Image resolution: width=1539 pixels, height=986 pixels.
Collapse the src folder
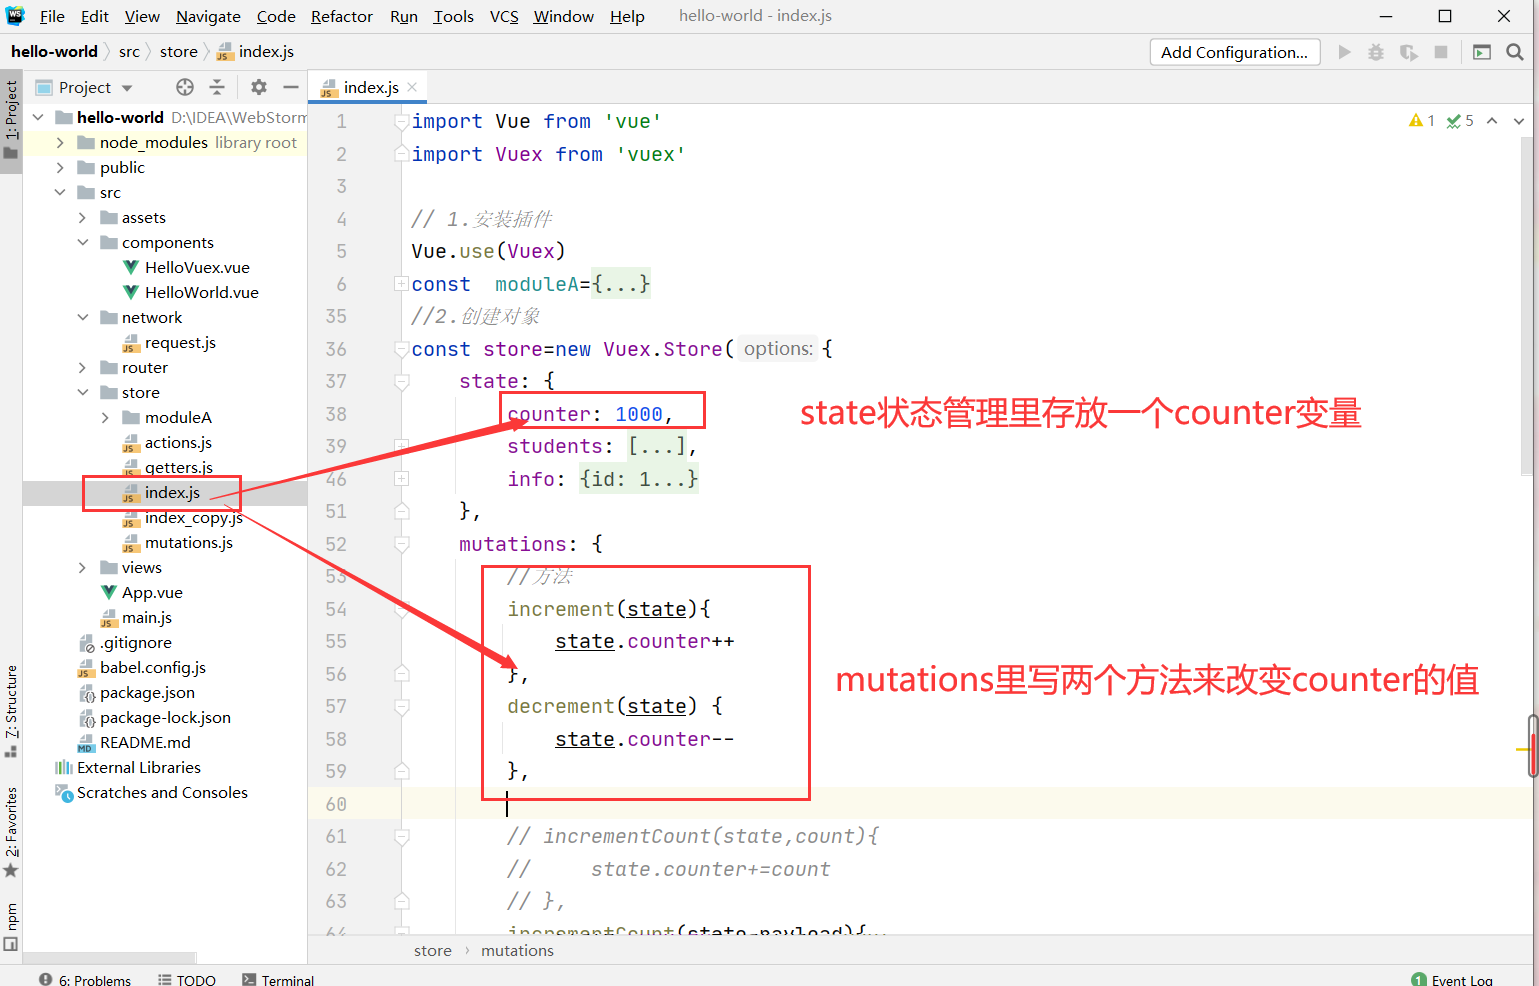[60, 192]
